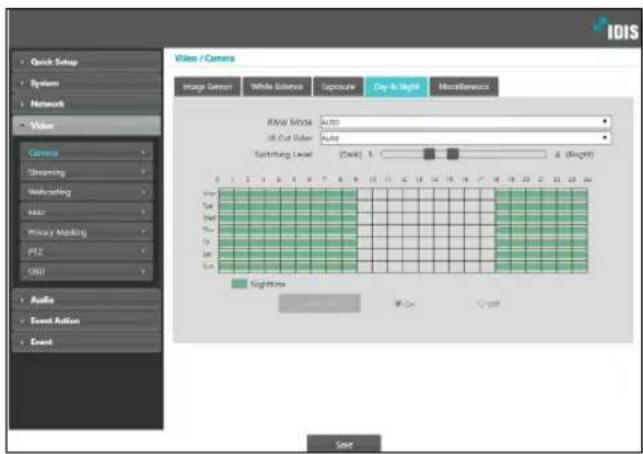Image resolution: width=643 pixels, height=454 pixels.
Task: Open the Streaming submenu item
Action: click(87, 172)
